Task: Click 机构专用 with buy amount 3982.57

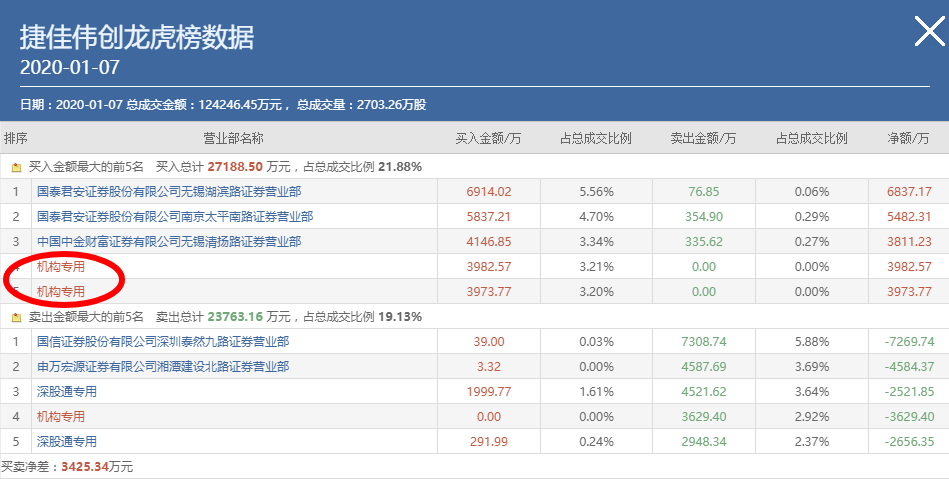Action: [61, 267]
